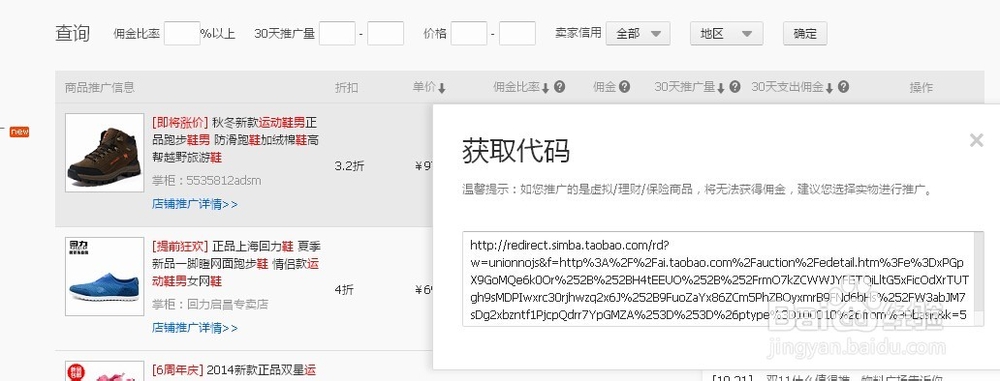The width and height of the screenshot is (1000, 381).
Task: Open 店铺推广详情 for seller 5535812adsm
Action: pos(195,205)
